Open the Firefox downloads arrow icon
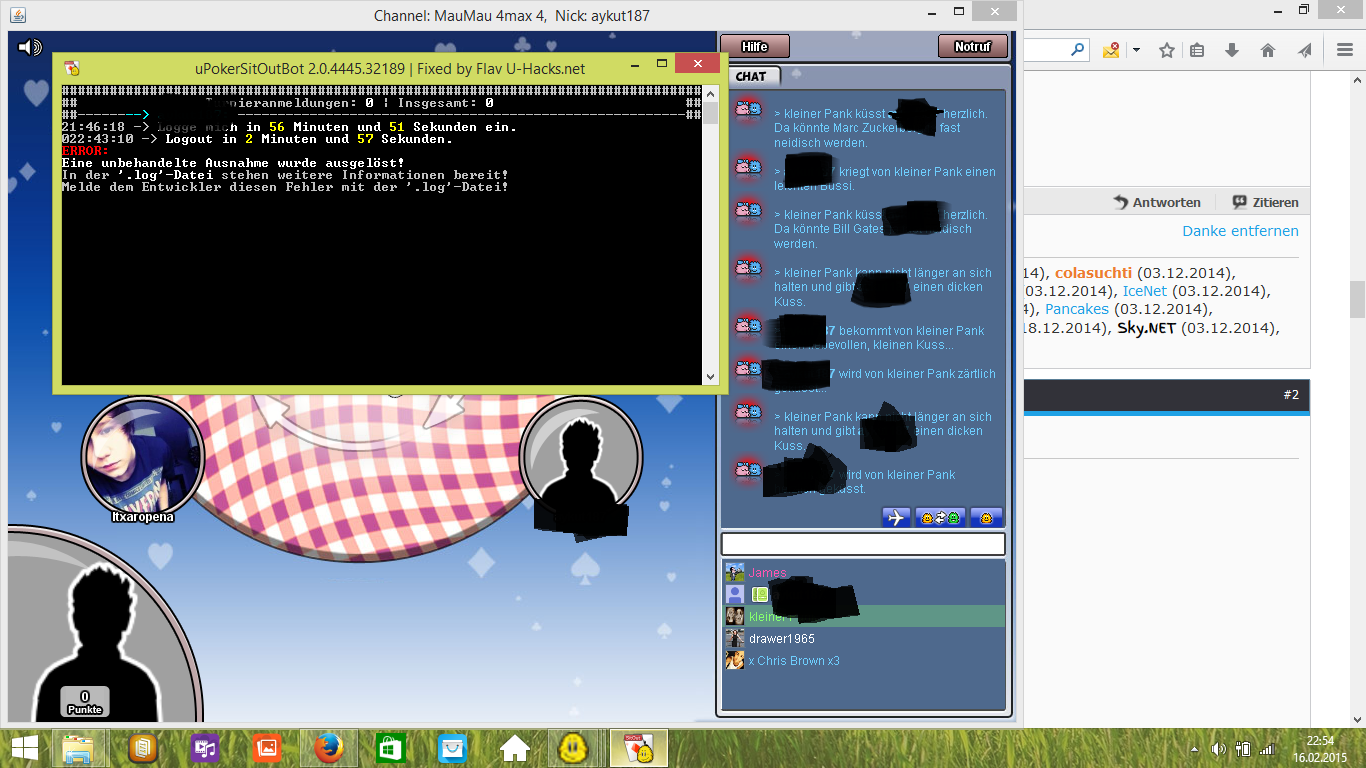Image resolution: width=1366 pixels, height=768 pixels. [1232, 50]
